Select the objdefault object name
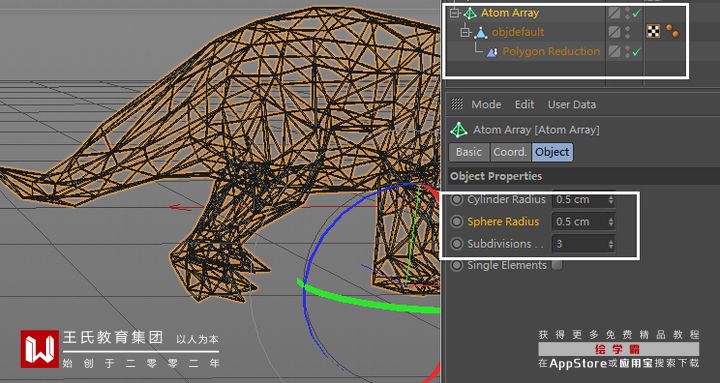Image resolution: width=720 pixels, height=383 pixels. (x=518, y=32)
